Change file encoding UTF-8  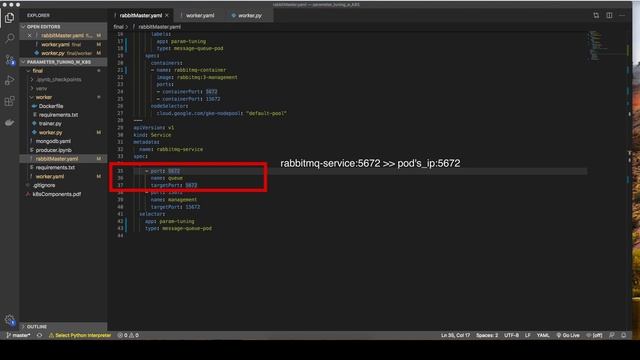click(511, 335)
